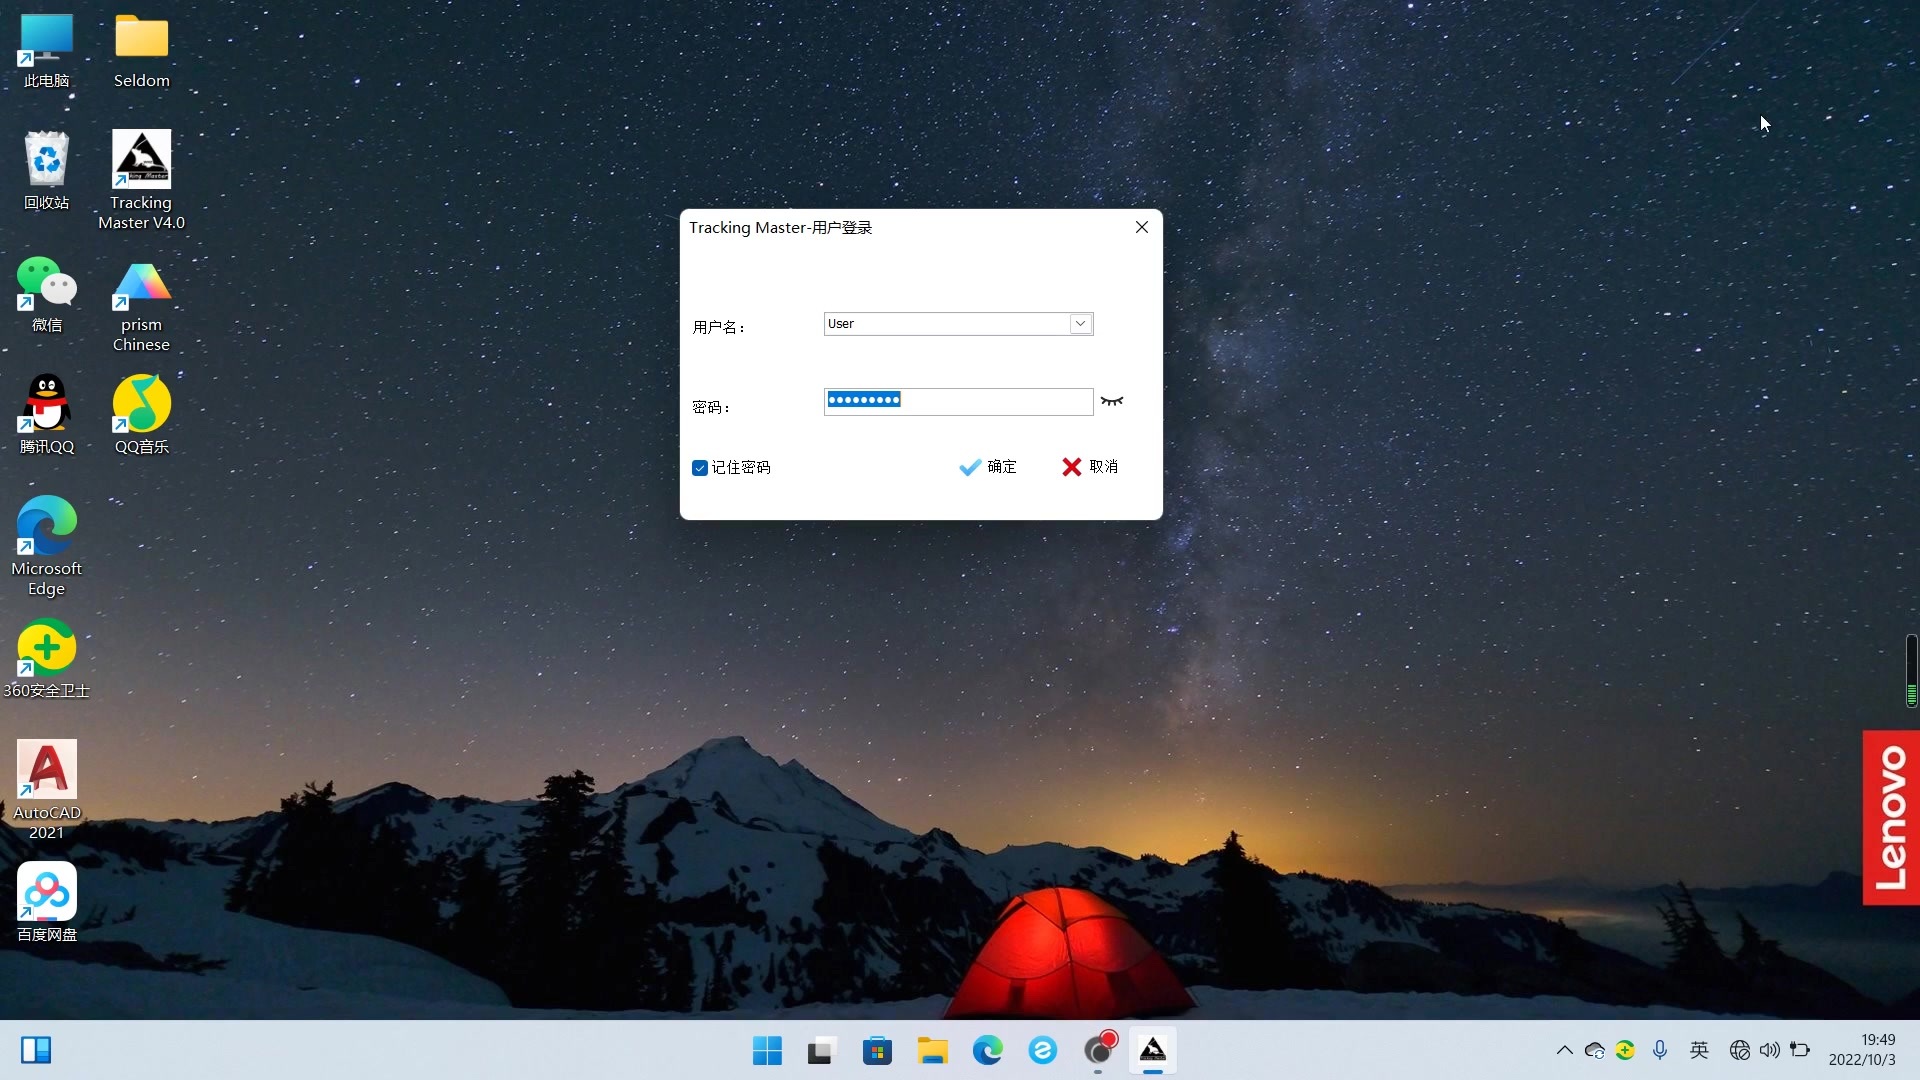Viewport: 1920px width, 1080px height.
Task: Open the 此电脑 desktop icon
Action: pos(46,50)
